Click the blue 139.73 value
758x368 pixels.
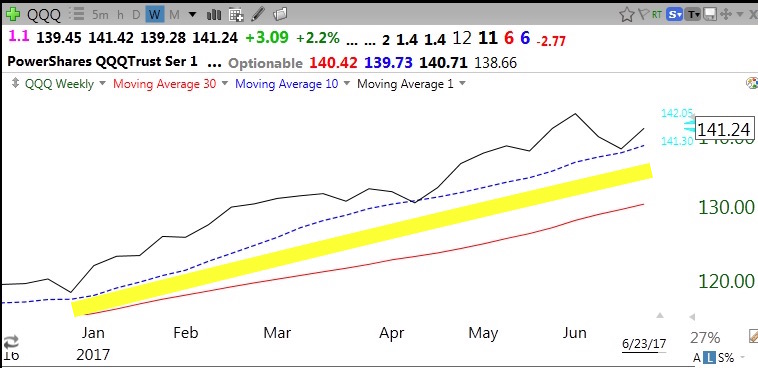point(388,62)
